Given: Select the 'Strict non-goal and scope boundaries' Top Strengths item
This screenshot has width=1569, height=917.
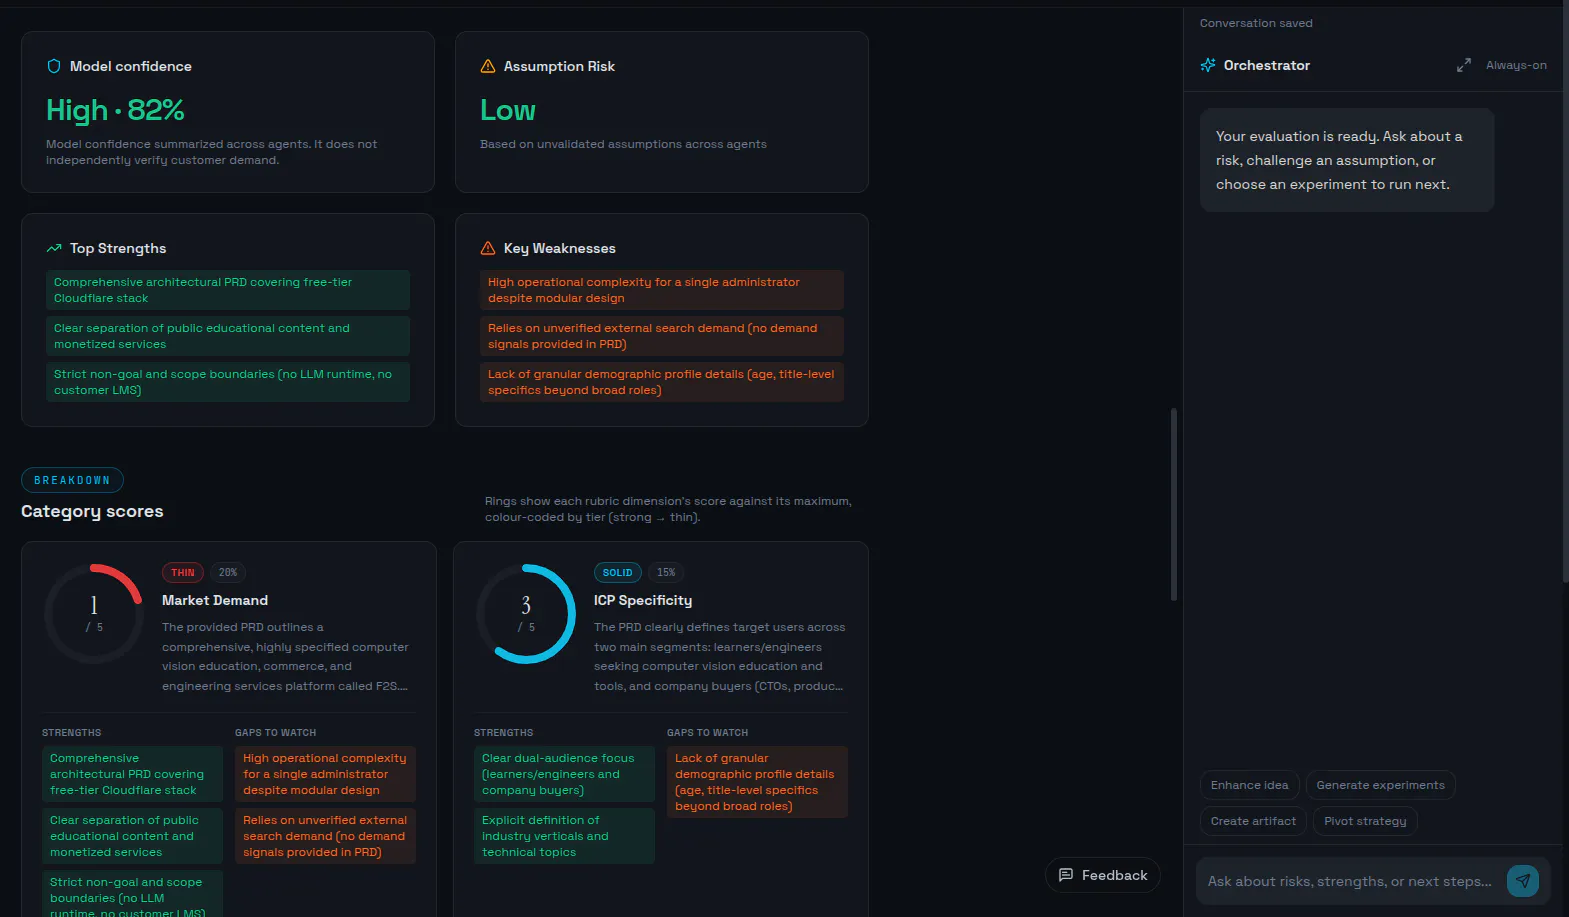Looking at the screenshot, I should pos(228,382).
